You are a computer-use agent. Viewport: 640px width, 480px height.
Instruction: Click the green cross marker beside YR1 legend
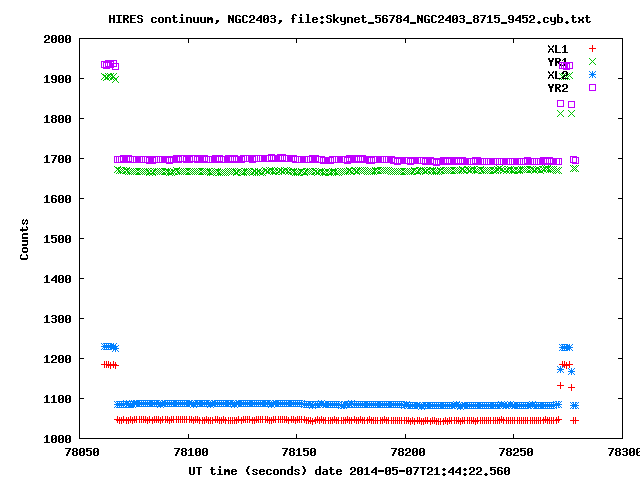coord(592,62)
